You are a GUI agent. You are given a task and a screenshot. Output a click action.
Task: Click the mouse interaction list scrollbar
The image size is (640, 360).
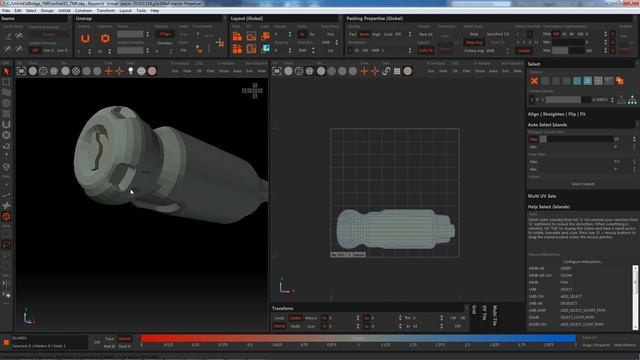635,298
